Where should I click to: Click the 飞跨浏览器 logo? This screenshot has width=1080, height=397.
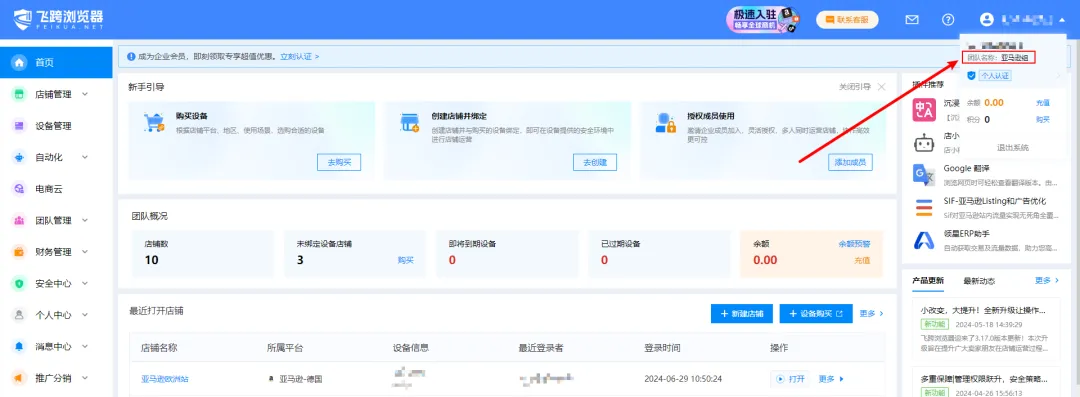(59, 19)
